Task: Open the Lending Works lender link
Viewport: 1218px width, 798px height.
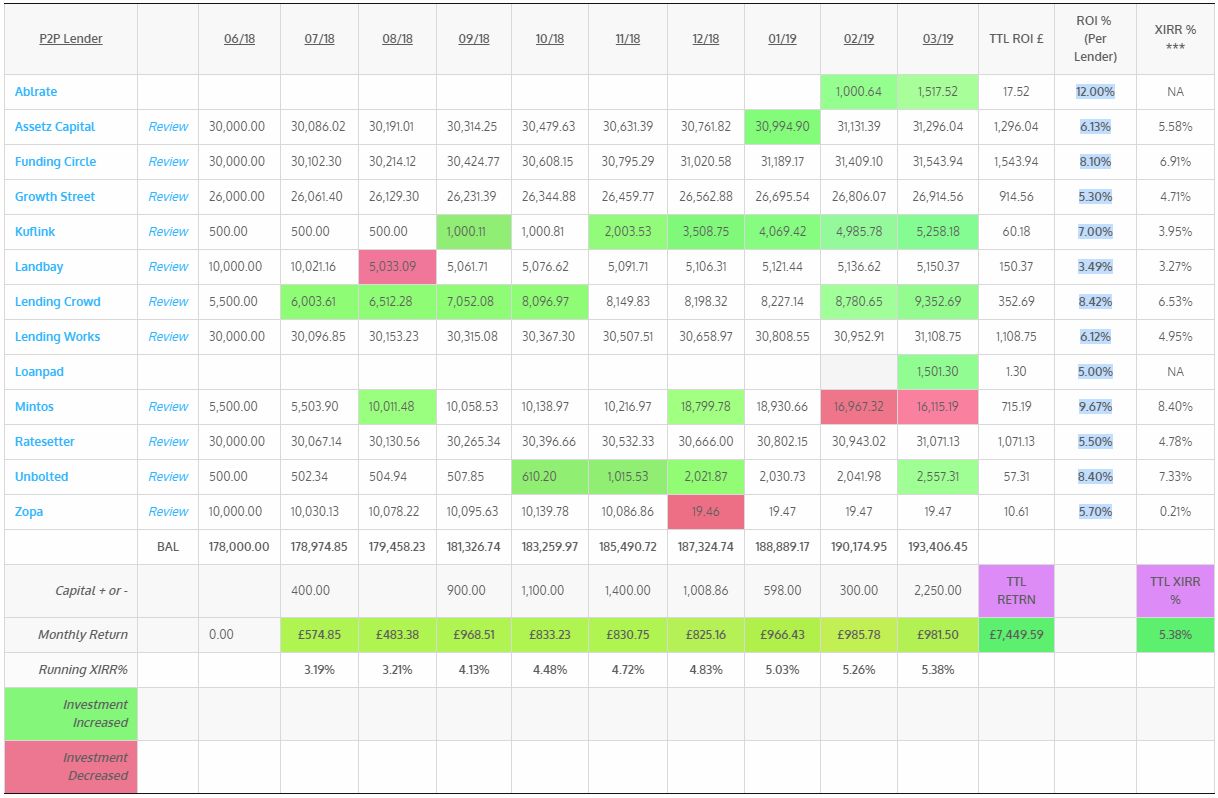Action: click(x=58, y=337)
